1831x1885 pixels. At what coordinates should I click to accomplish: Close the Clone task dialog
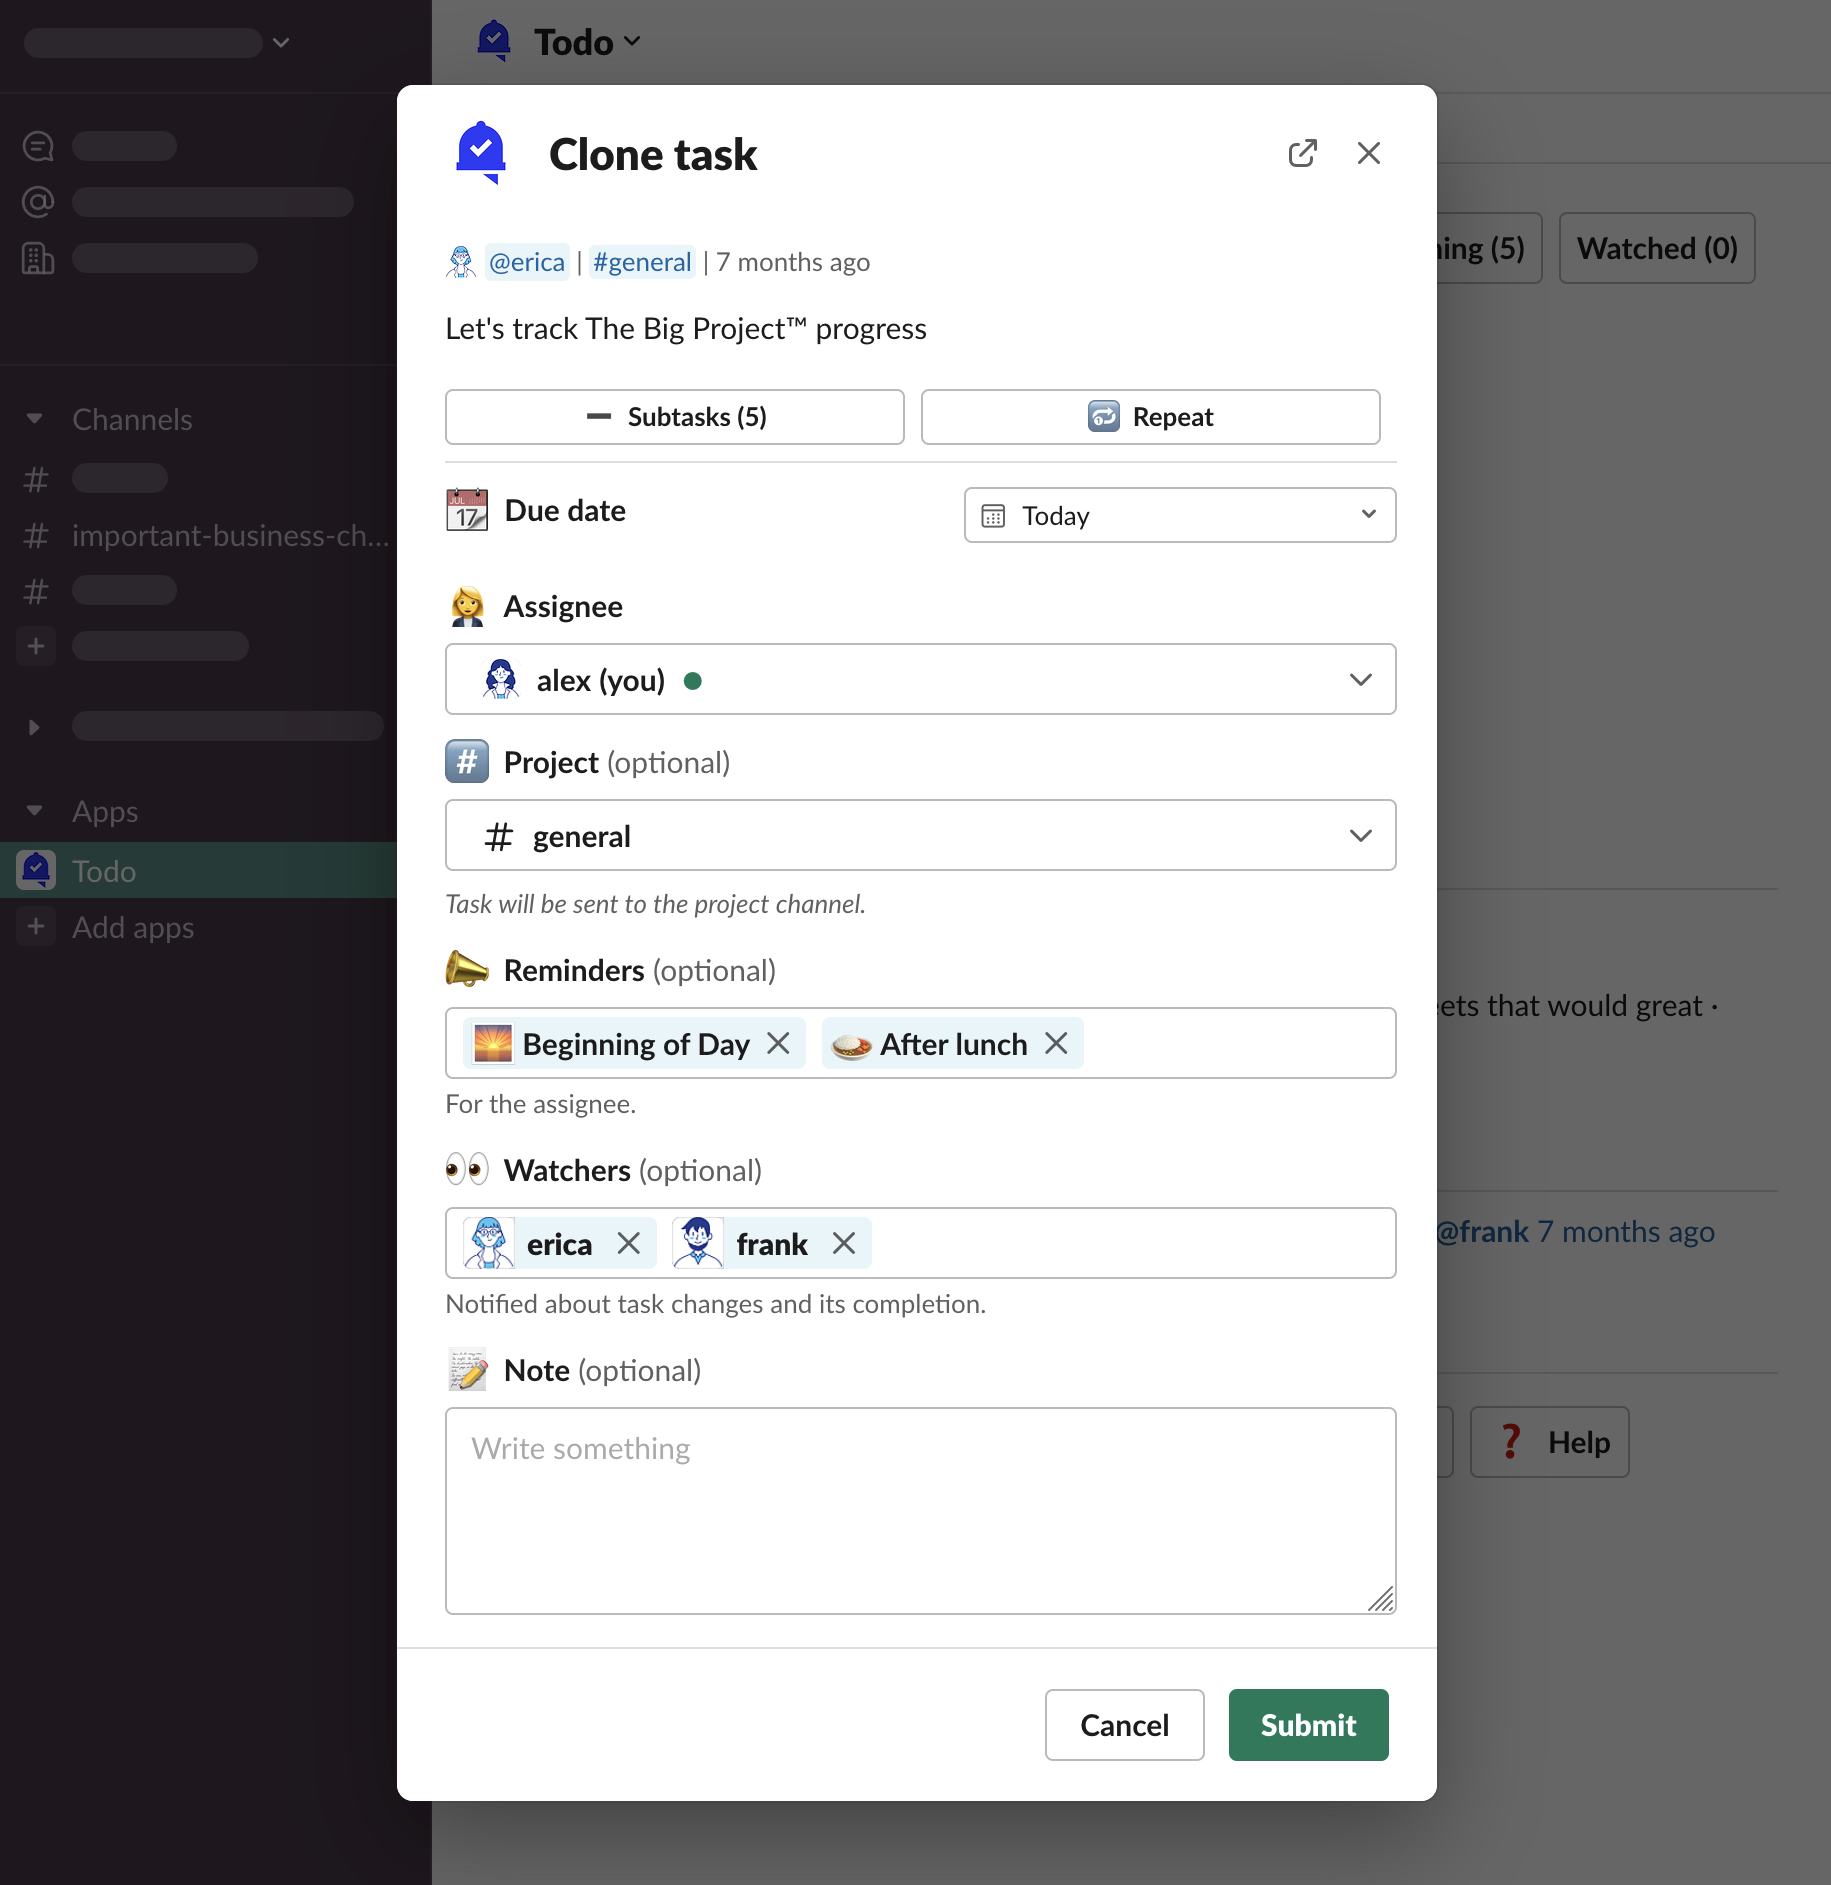click(1368, 153)
